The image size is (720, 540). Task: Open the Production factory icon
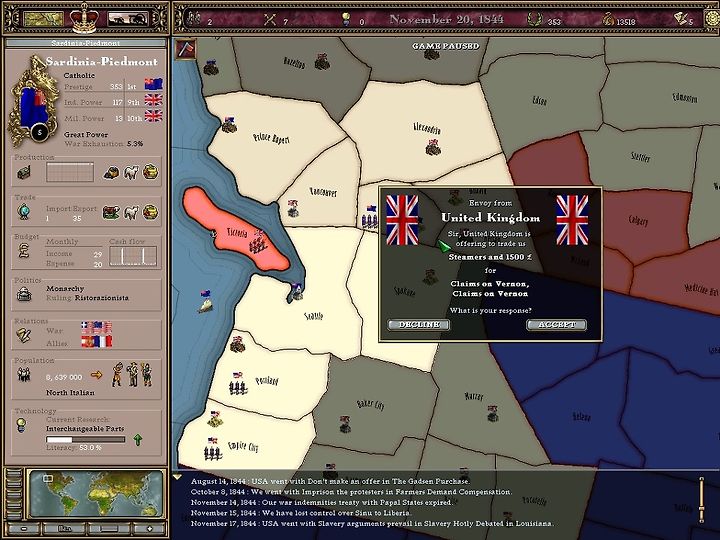[23, 173]
